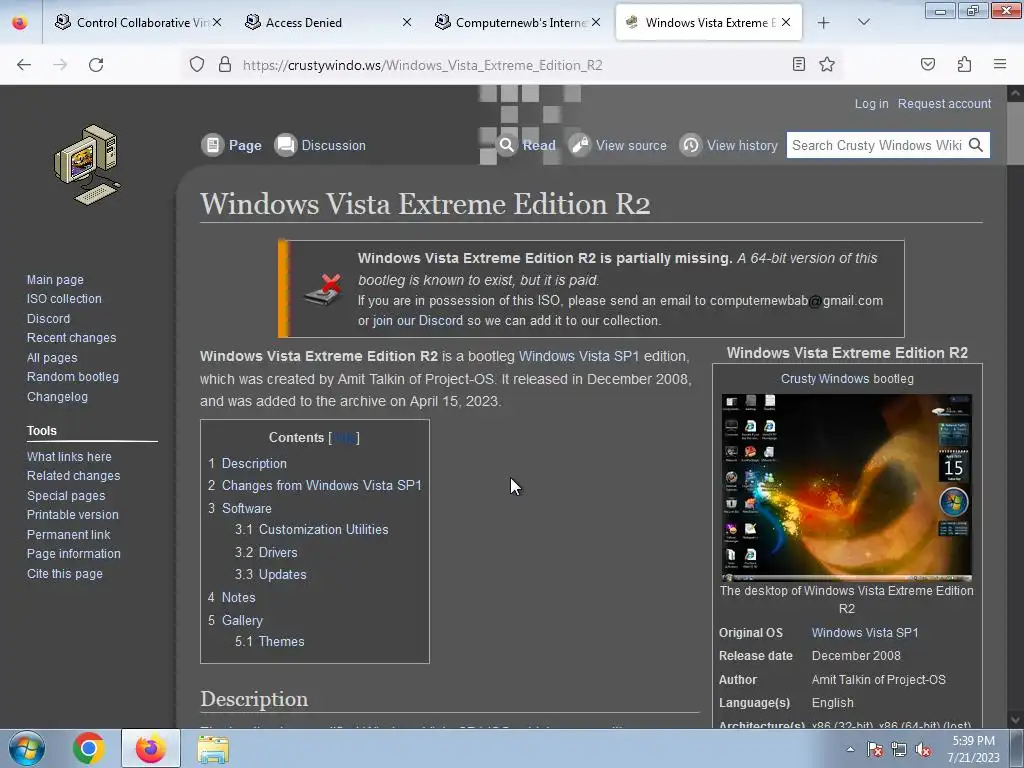Close the Access Denied tab
Viewport: 1024px width, 768px height.
407,22
